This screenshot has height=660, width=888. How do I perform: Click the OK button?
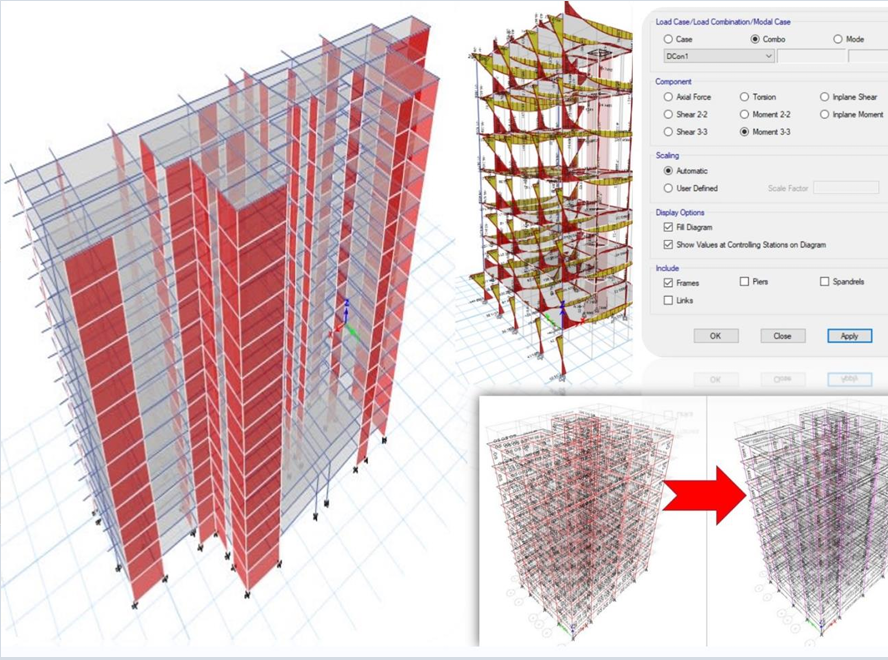click(716, 336)
